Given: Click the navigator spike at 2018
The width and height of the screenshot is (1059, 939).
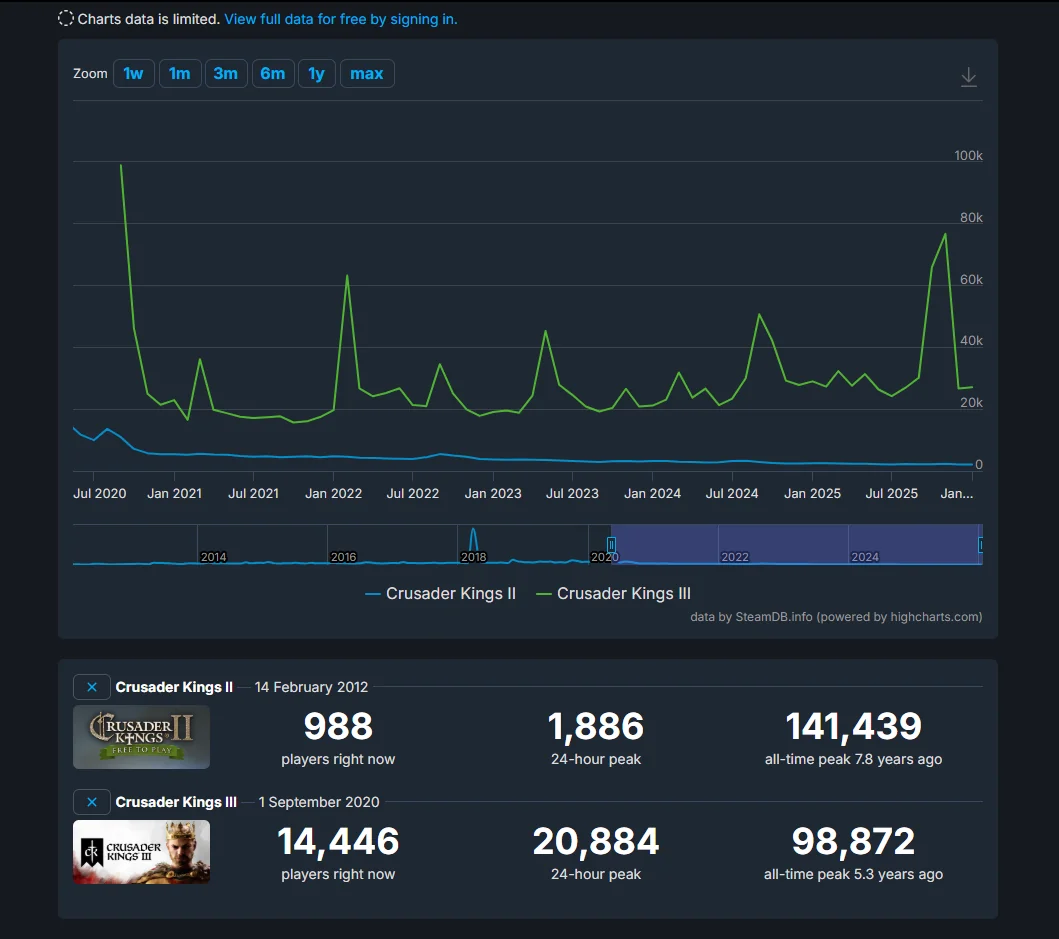Looking at the screenshot, I should click(473, 539).
